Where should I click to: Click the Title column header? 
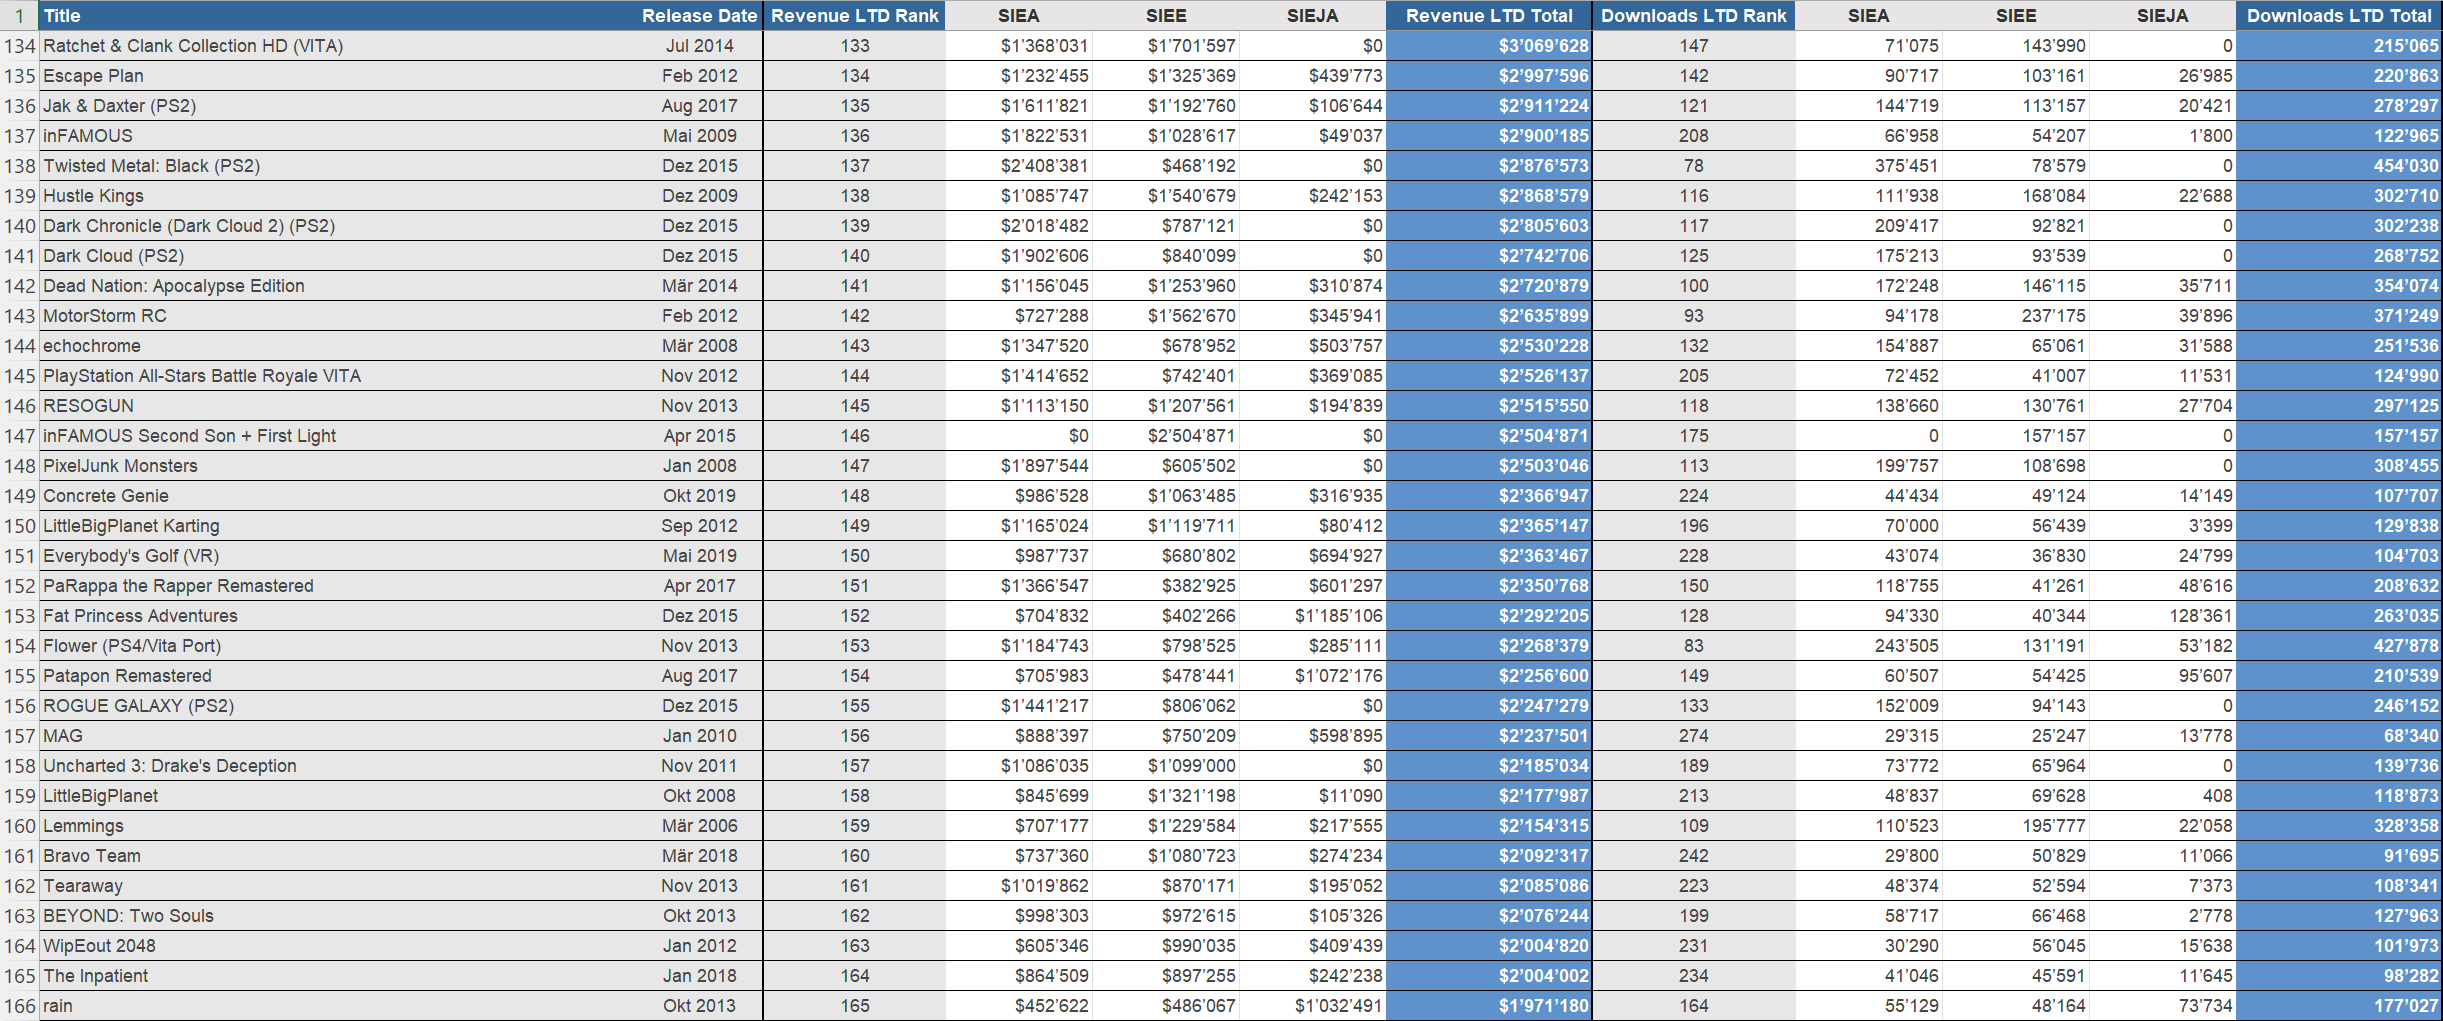click(62, 15)
